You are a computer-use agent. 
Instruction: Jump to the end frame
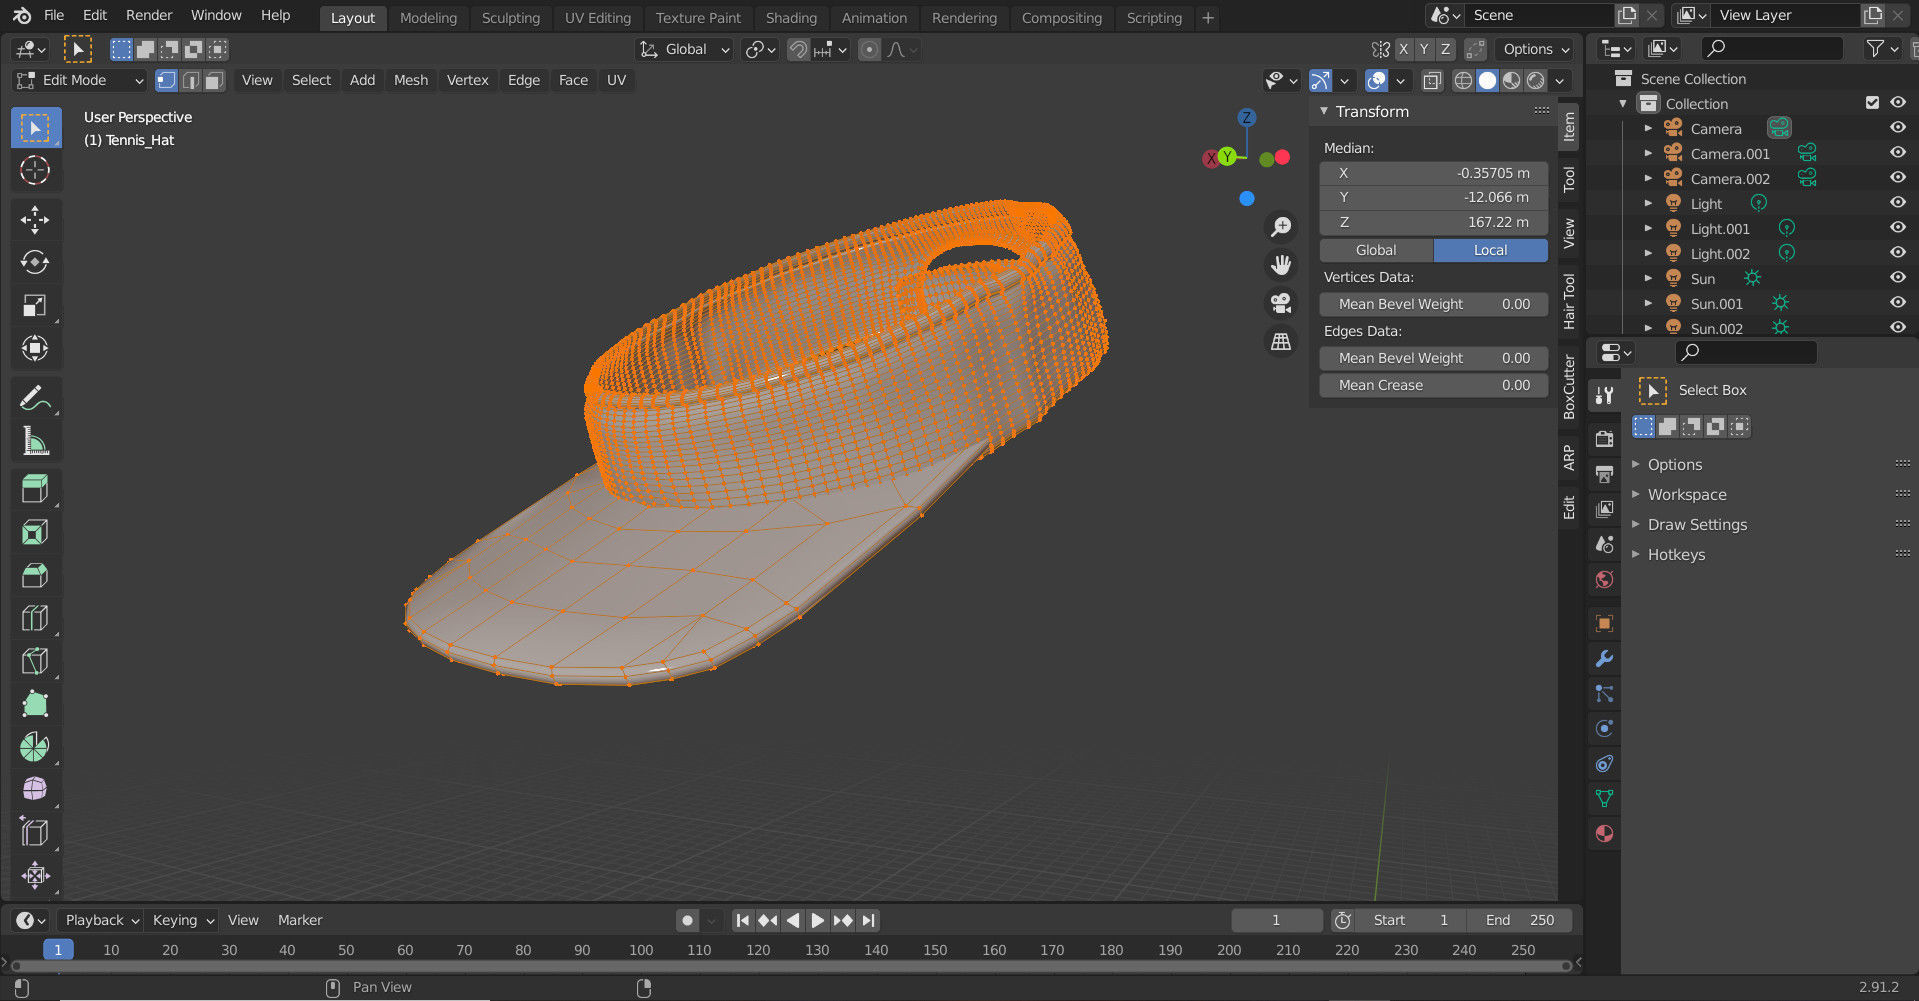pos(868,920)
